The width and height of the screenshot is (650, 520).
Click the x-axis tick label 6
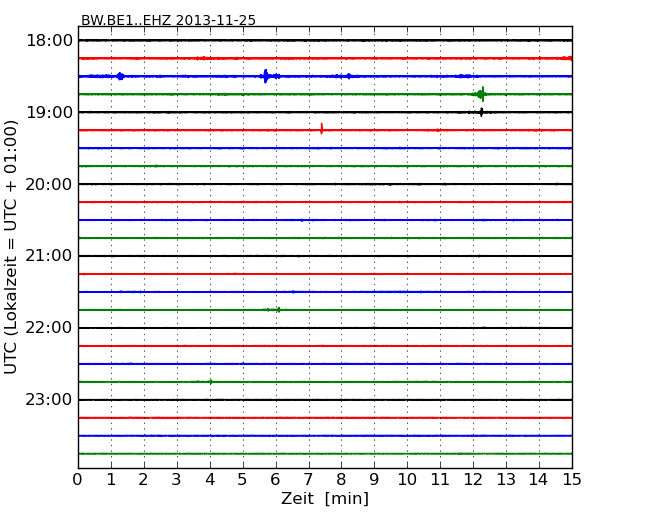[x=276, y=480]
